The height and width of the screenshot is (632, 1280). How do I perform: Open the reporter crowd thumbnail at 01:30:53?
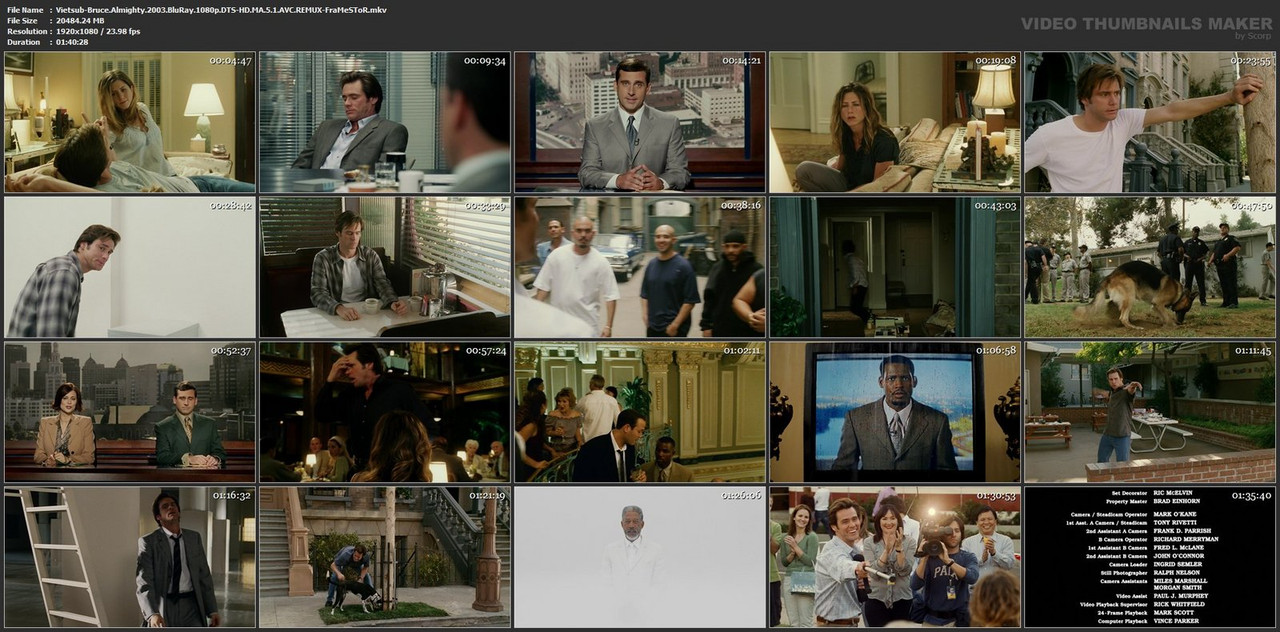point(895,557)
